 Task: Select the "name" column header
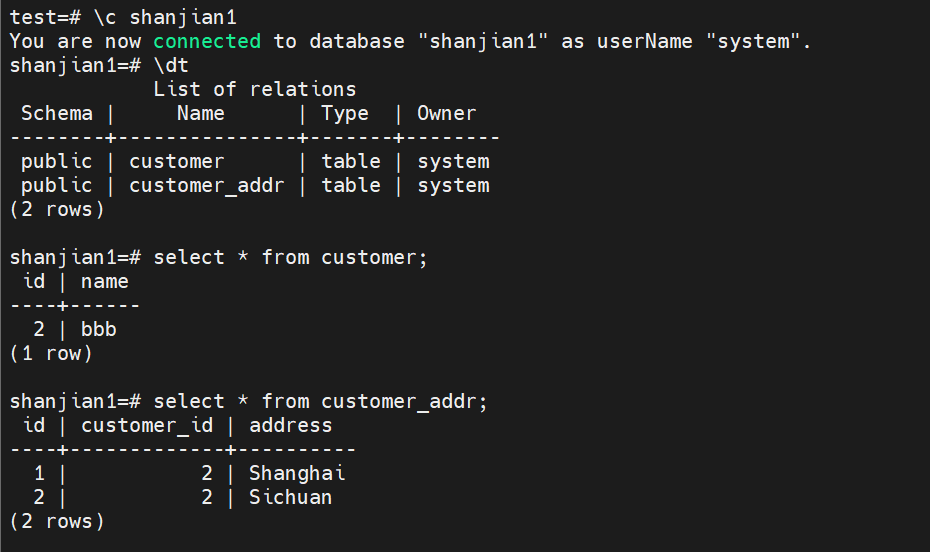click(105, 281)
